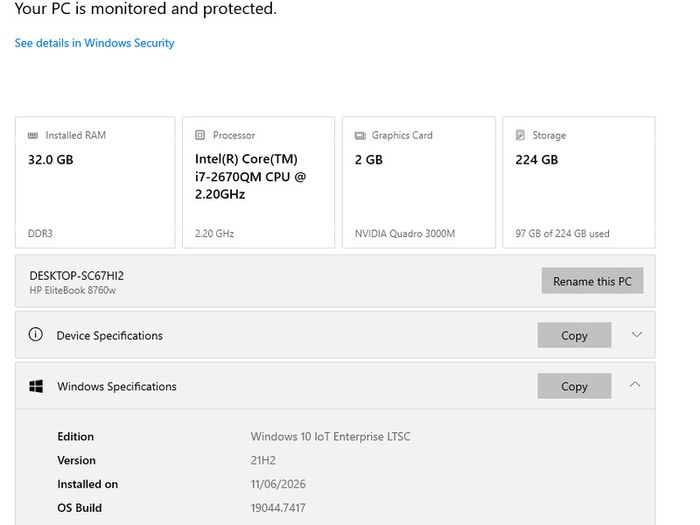
Task: Click the Processor chip icon
Action: [x=200, y=135]
